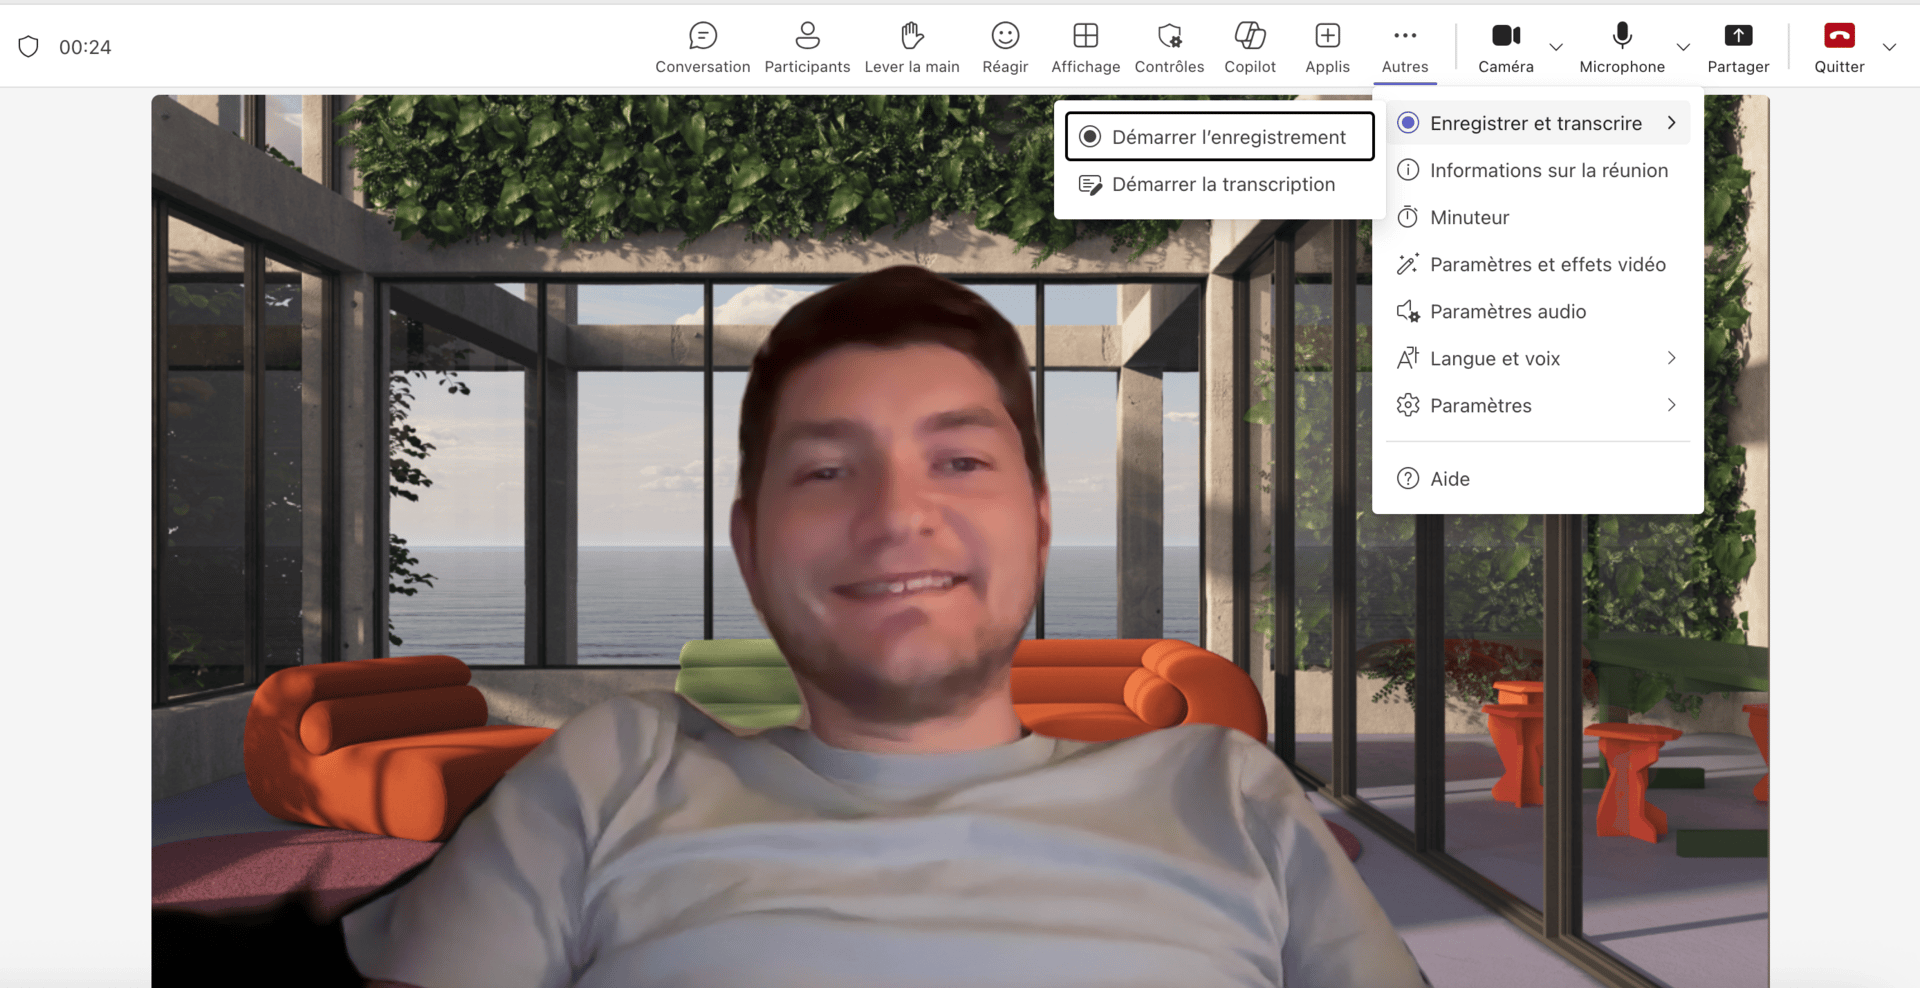Screen dimensions: 1920x988
Task: Open the Quitter options dropdown arrow
Action: (1889, 47)
